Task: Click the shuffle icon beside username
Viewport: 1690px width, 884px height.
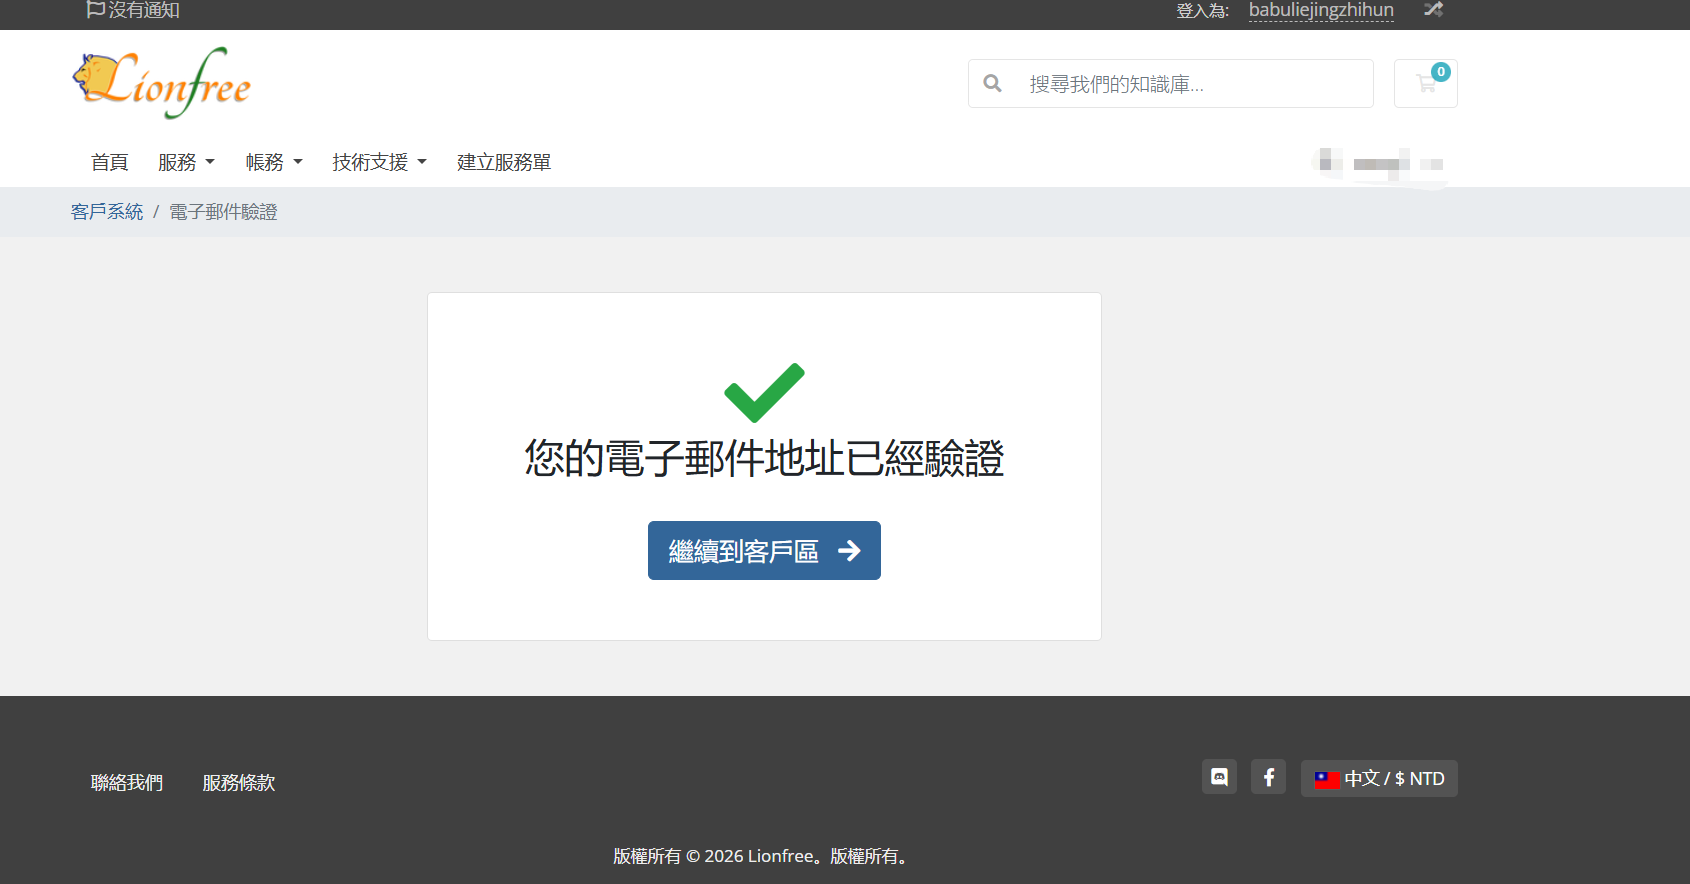Action: tap(1433, 9)
